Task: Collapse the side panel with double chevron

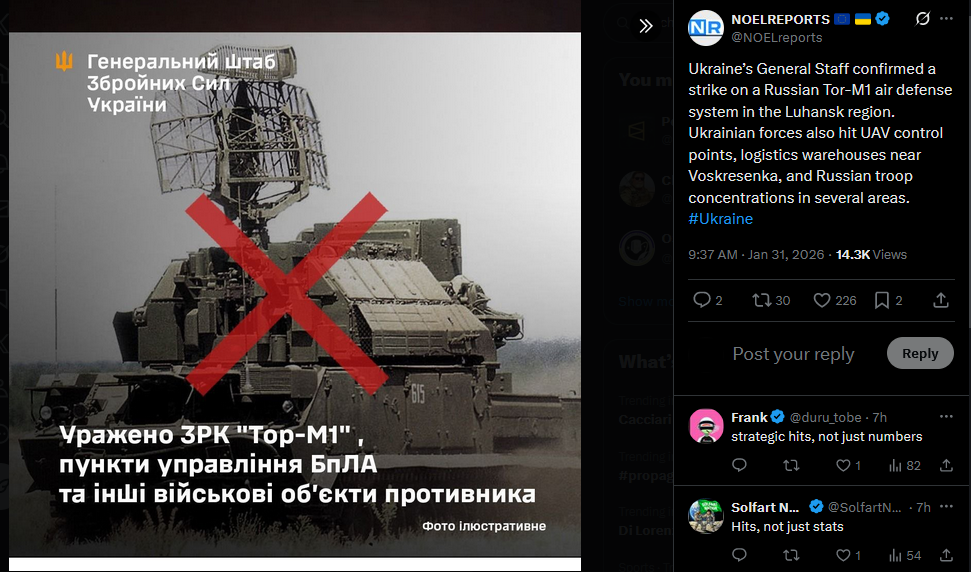Action: (645, 26)
